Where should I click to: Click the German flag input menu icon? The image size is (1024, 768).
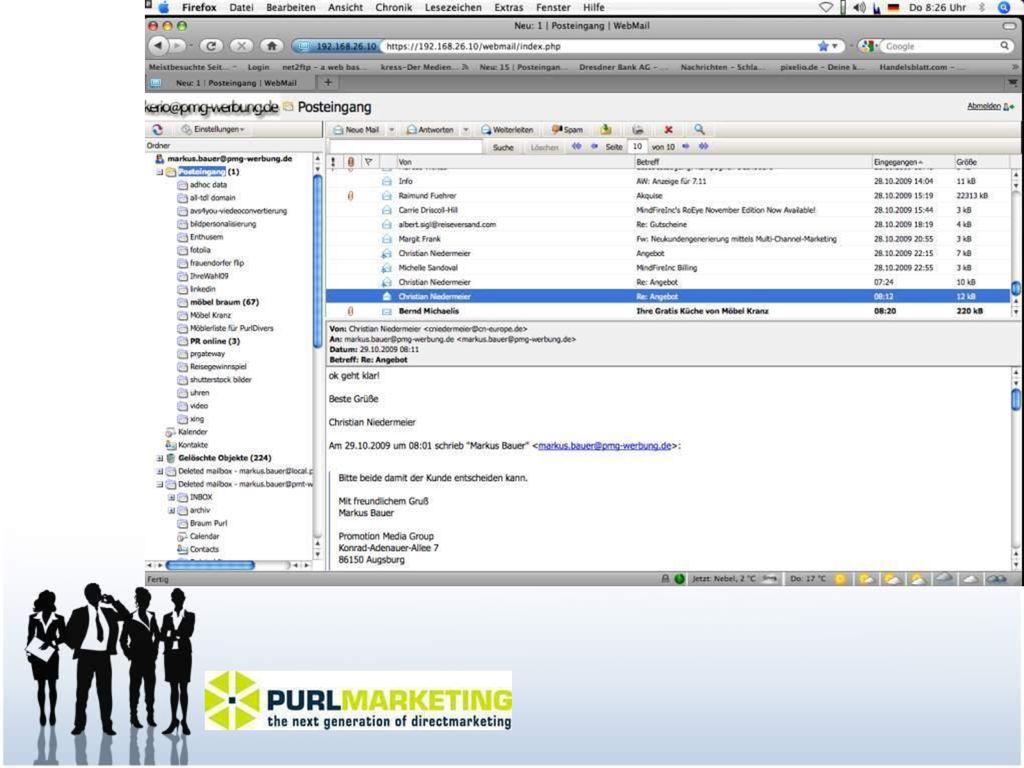point(893,7)
